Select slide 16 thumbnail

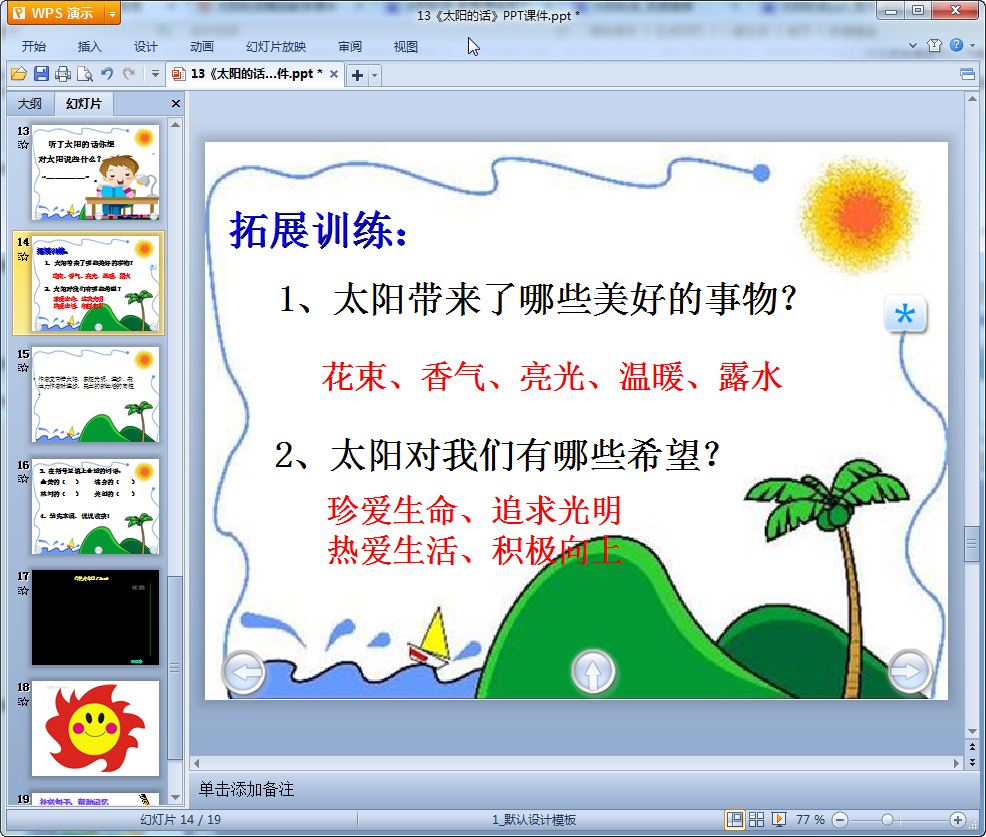[x=96, y=506]
